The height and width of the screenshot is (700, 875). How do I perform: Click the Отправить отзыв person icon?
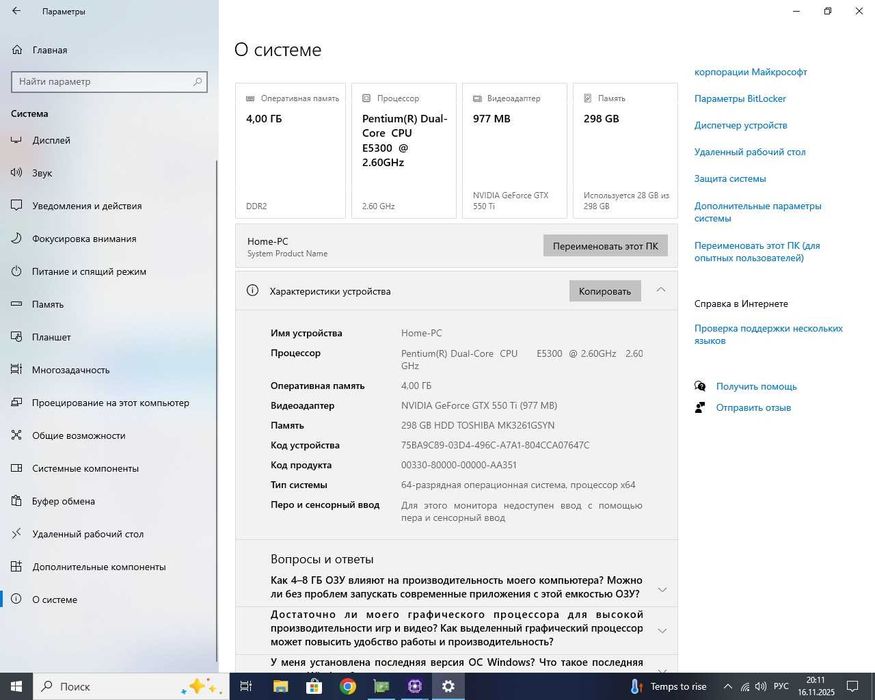point(700,407)
